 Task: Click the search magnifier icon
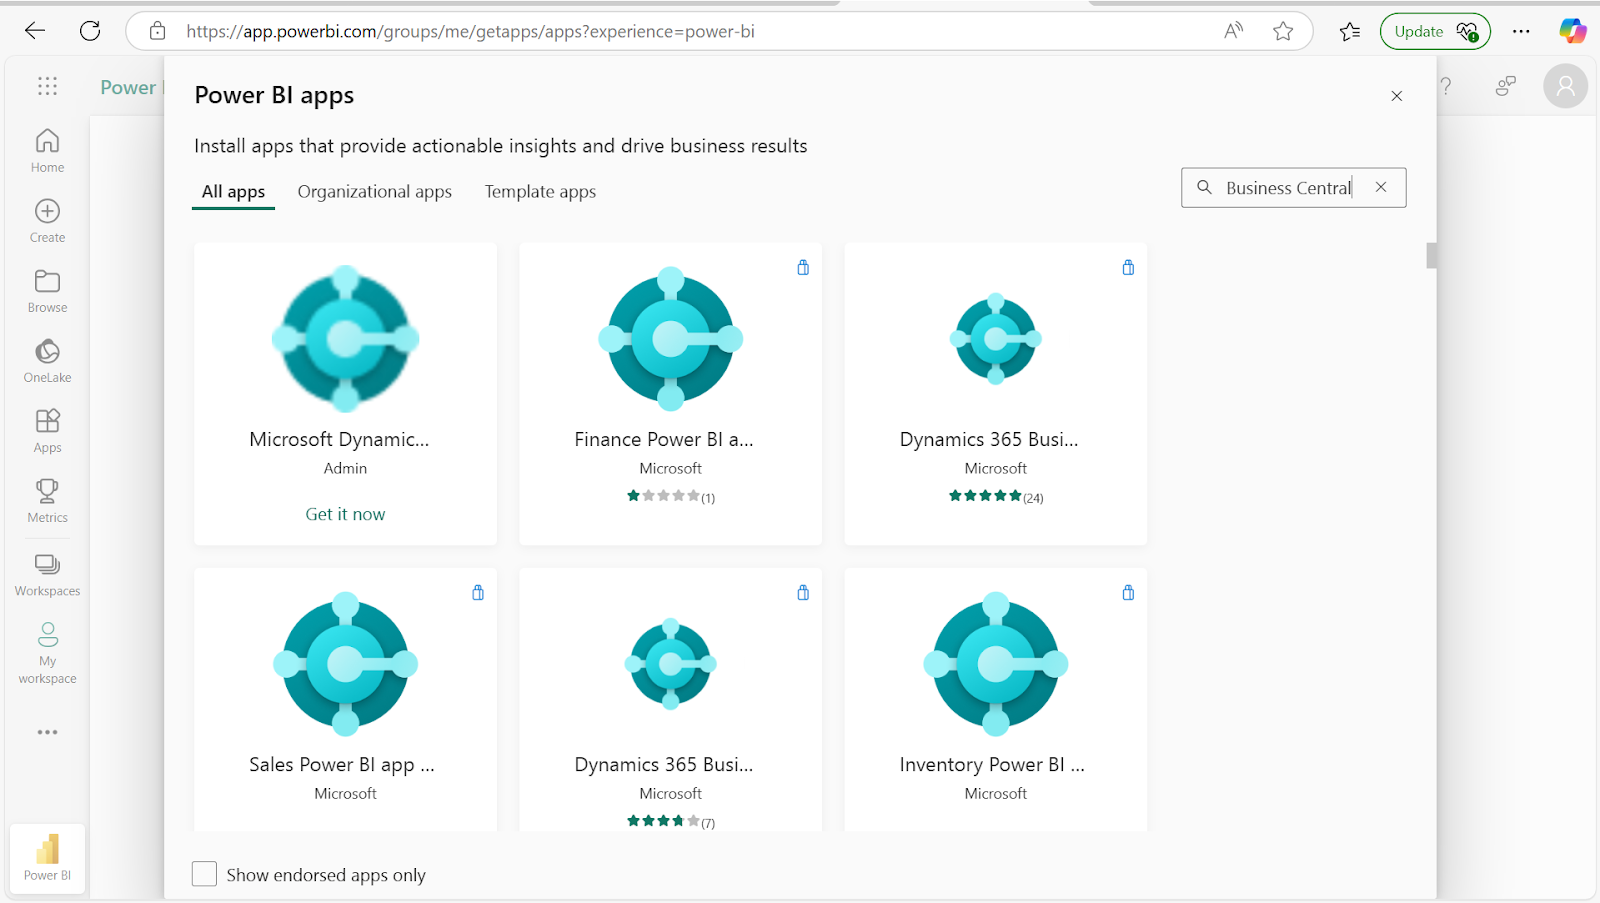click(x=1204, y=187)
